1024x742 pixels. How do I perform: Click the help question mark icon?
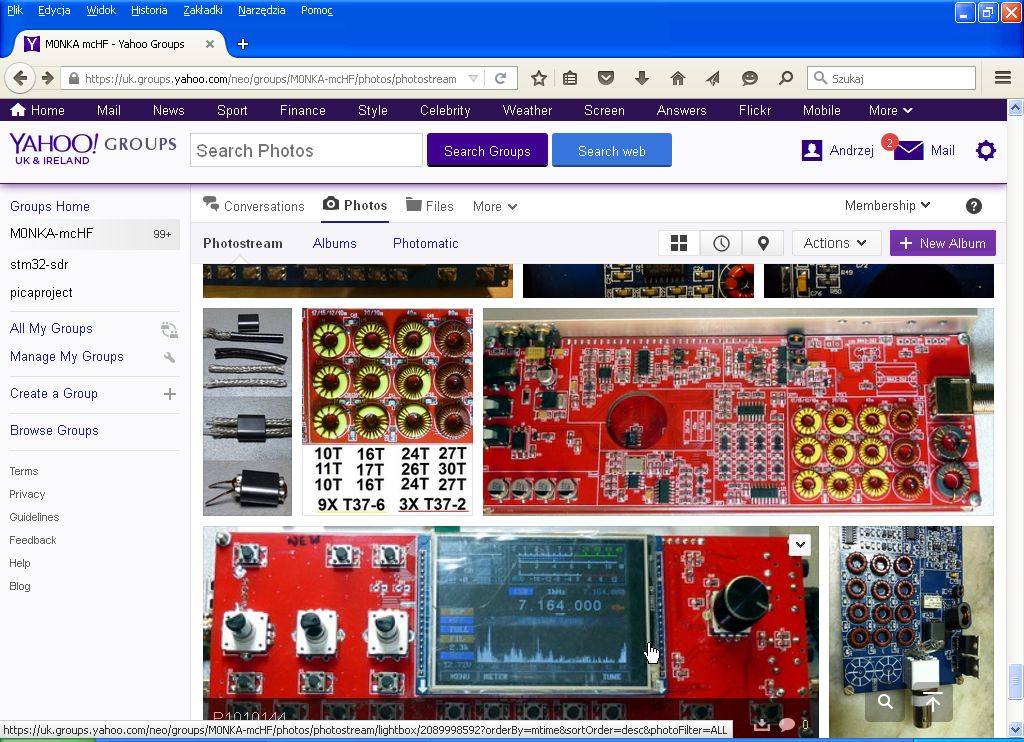tap(973, 206)
